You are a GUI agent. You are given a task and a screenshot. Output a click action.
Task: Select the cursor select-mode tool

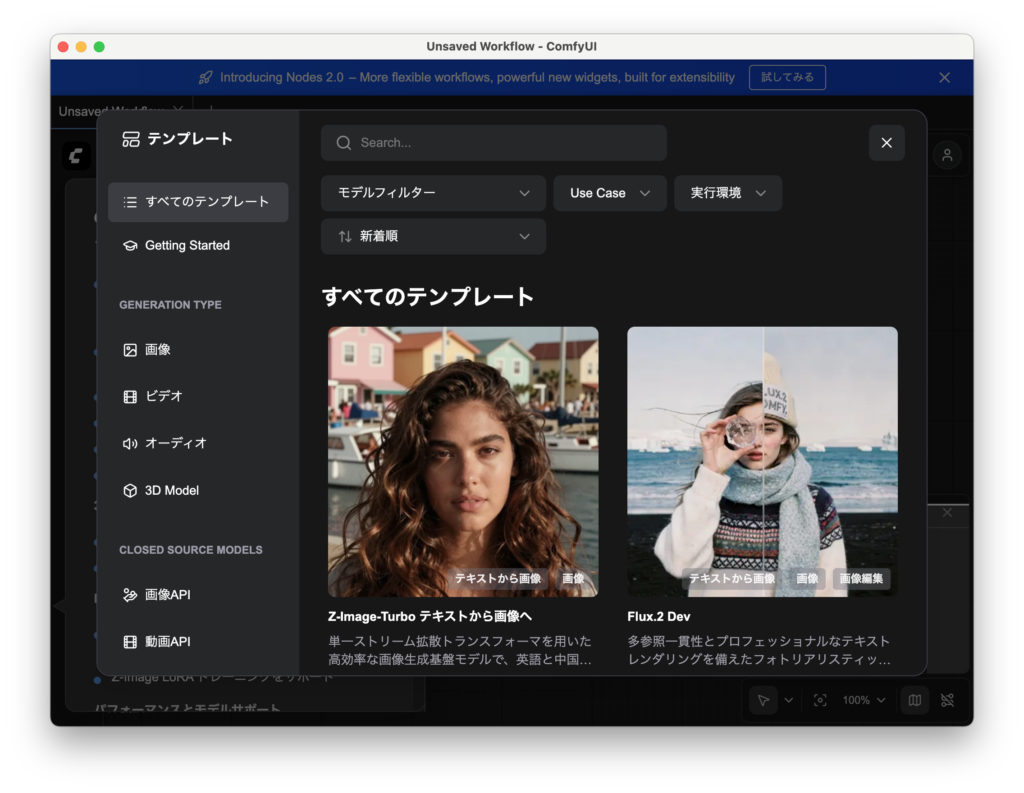pos(764,700)
